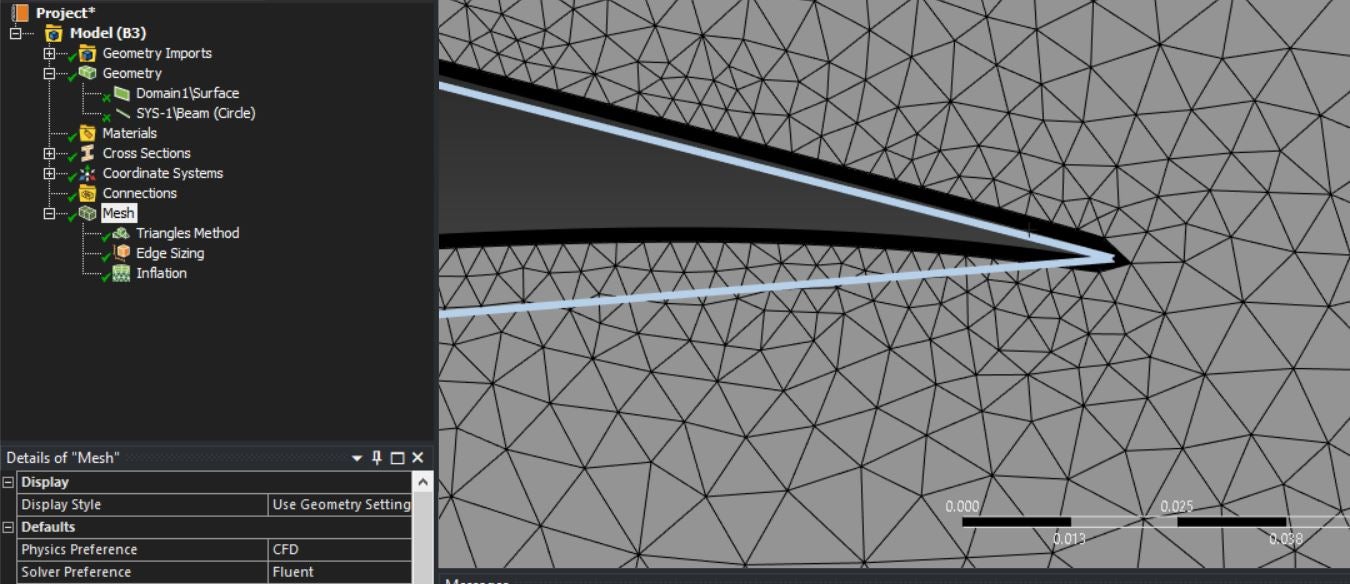
Task: Click the details panel scroll-up arrow
Action: coord(423,482)
